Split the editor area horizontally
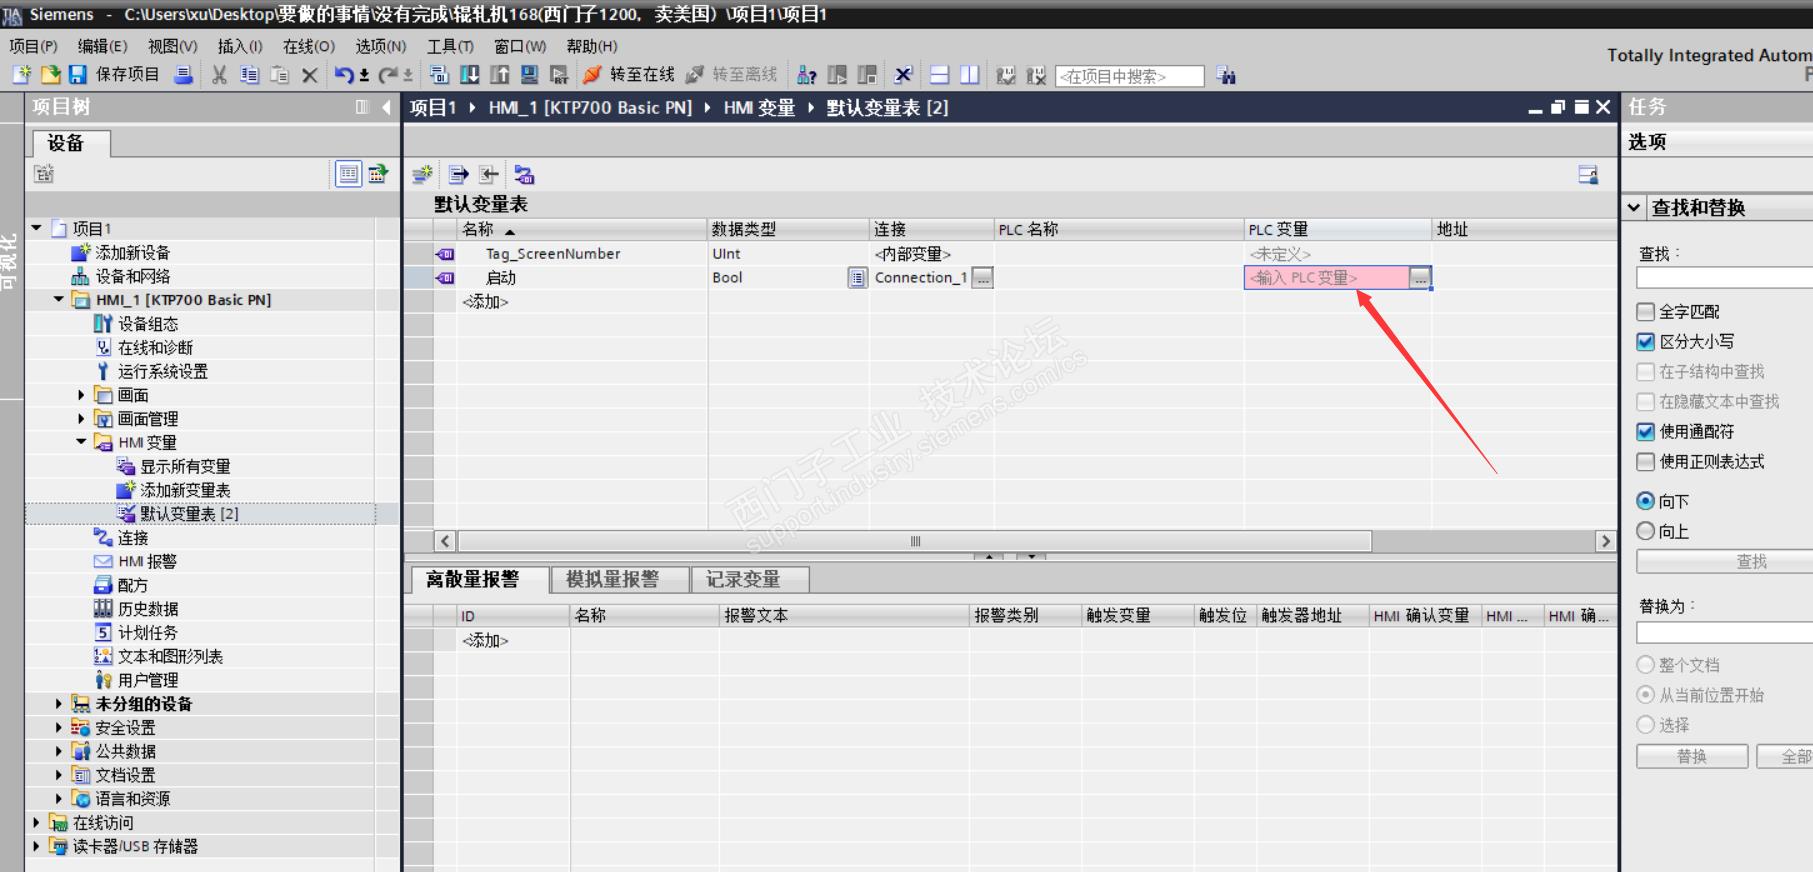The width and height of the screenshot is (1813, 872). click(x=939, y=75)
